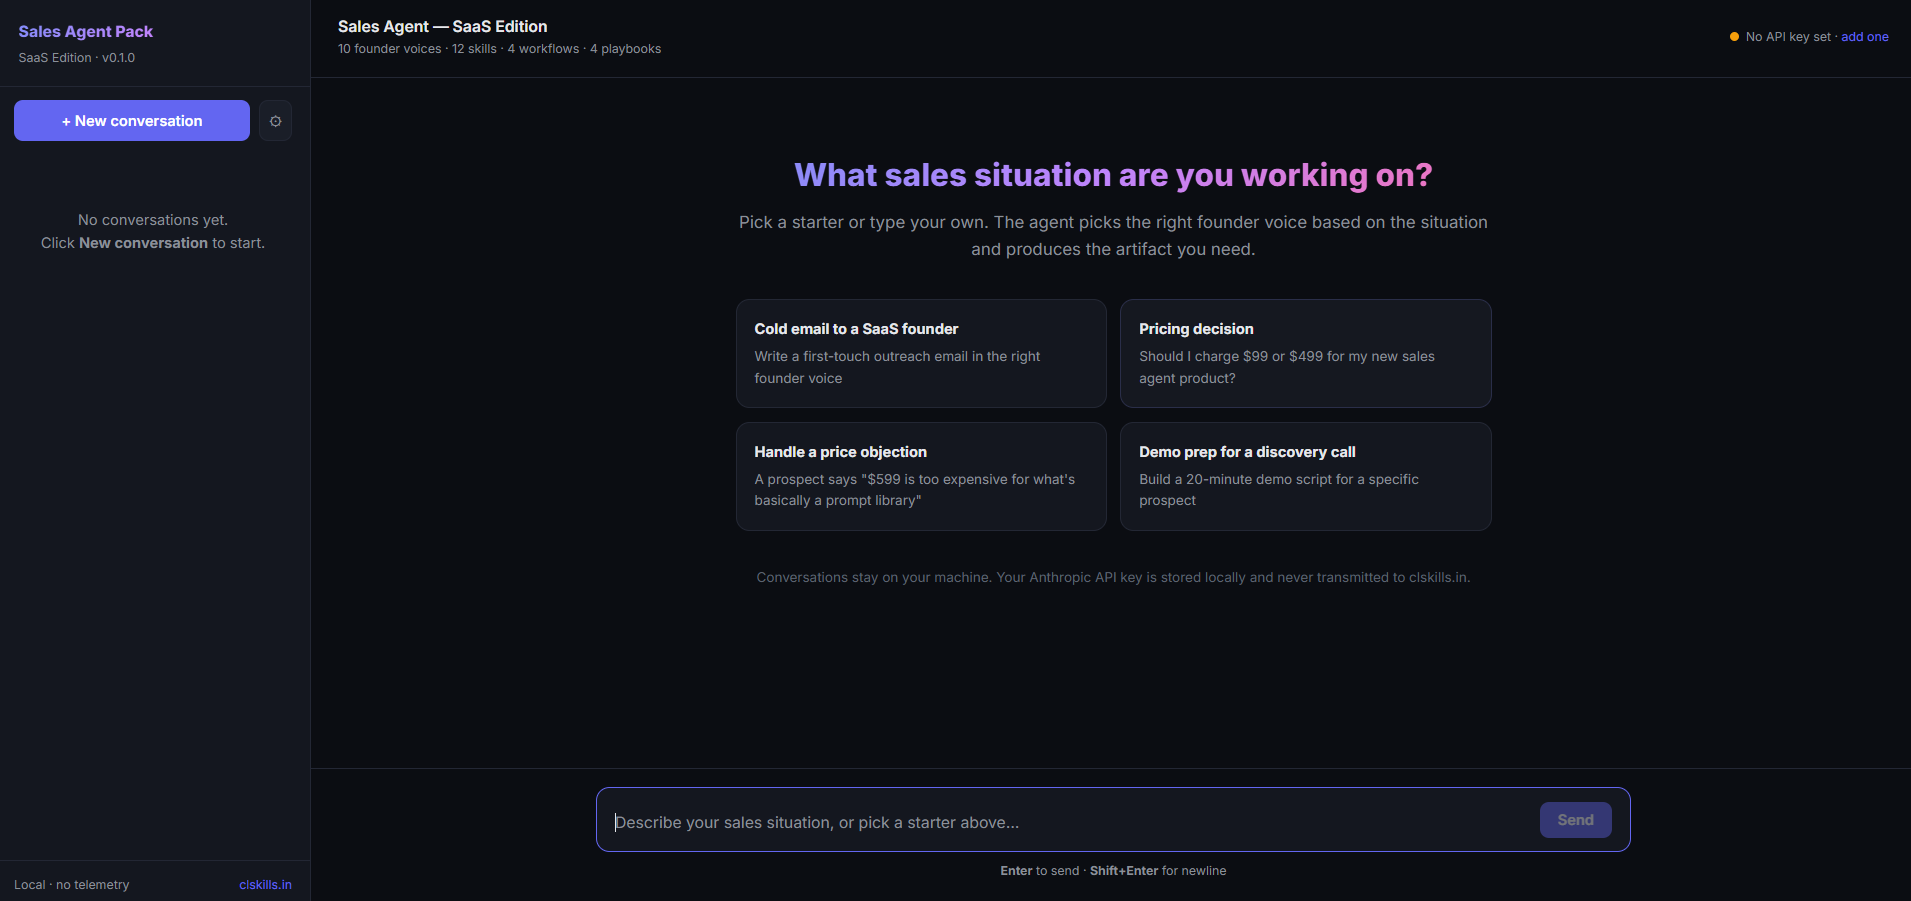
Task: Open 'Demo prep for a discovery call' starter
Action: coord(1305,476)
